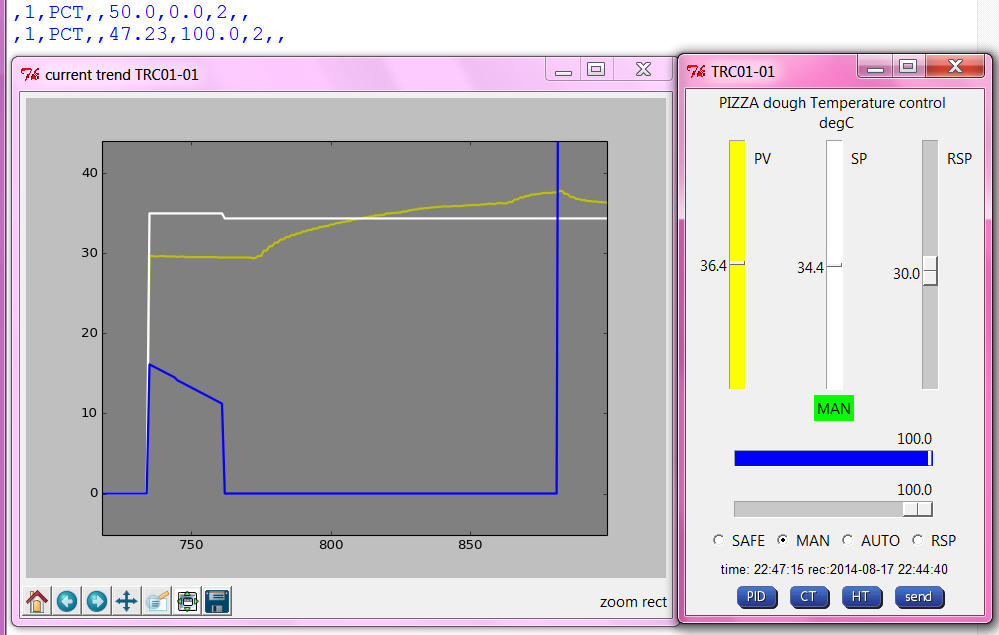Go forward to next plot view
999x635 pixels.
coord(97,601)
